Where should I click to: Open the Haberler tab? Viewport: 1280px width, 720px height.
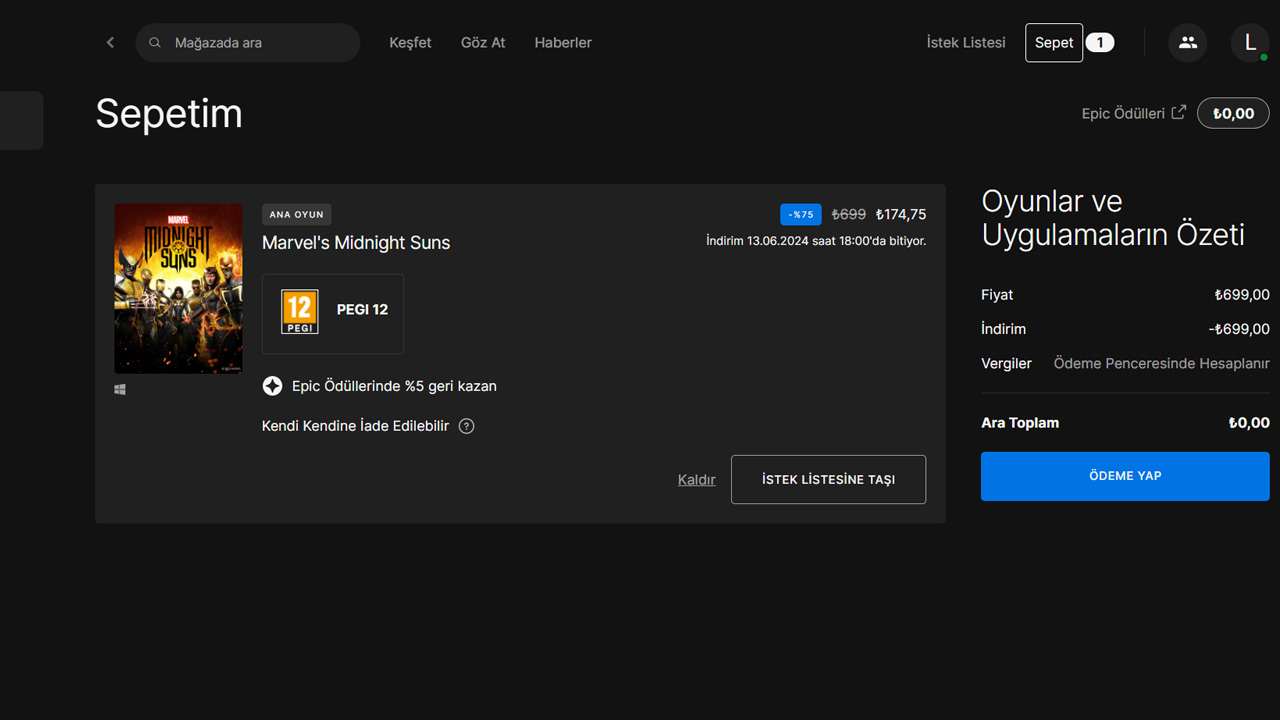coord(563,43)
